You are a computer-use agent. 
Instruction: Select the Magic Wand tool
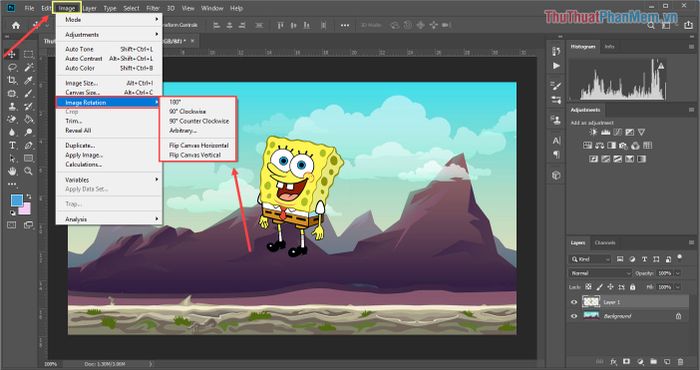click(x=29, y=67)
